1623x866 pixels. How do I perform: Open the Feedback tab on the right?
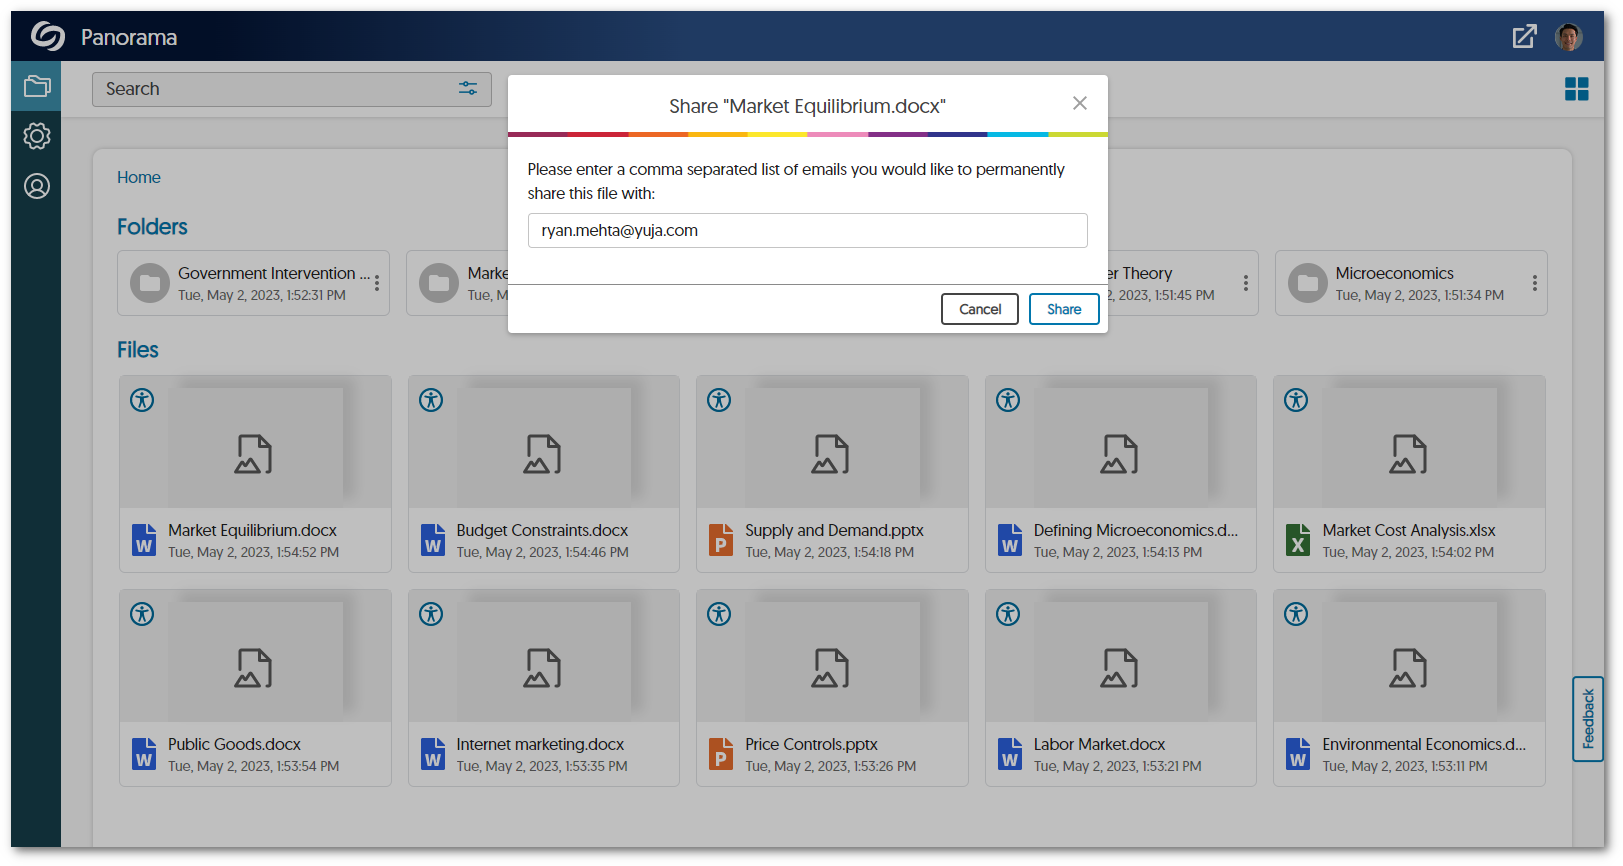(1587, 718)
